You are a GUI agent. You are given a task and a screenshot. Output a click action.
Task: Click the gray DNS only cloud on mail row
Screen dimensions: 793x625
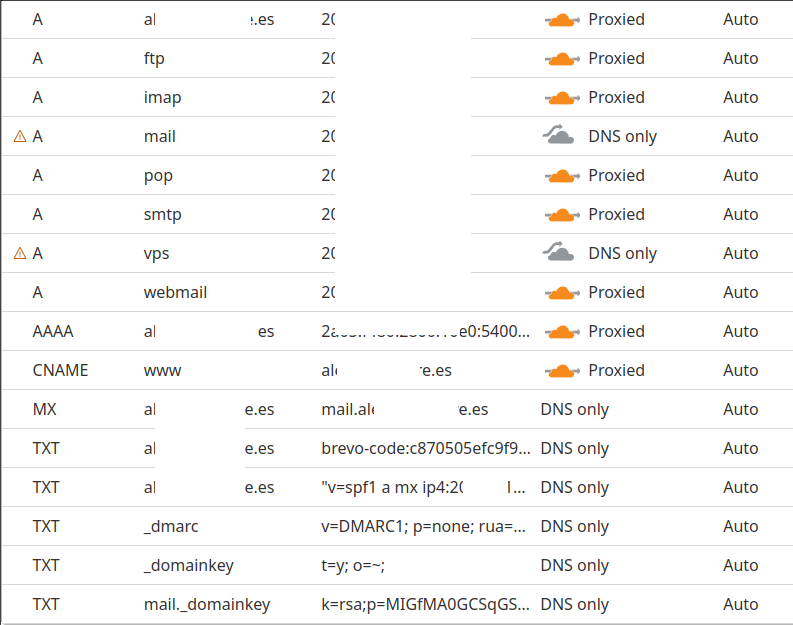point(558,135)
